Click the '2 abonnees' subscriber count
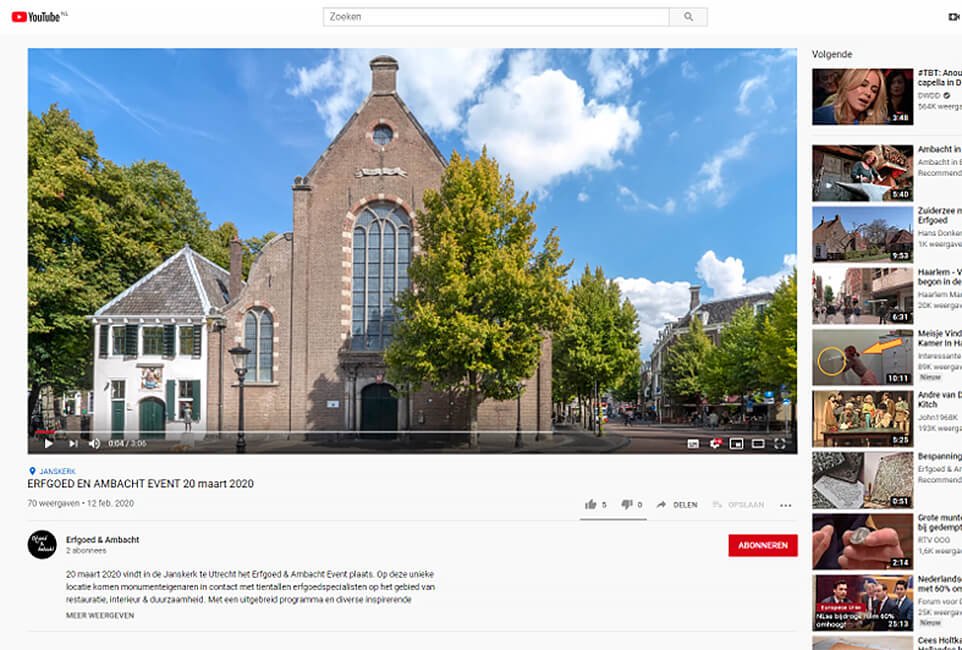 tap(86, 551)
